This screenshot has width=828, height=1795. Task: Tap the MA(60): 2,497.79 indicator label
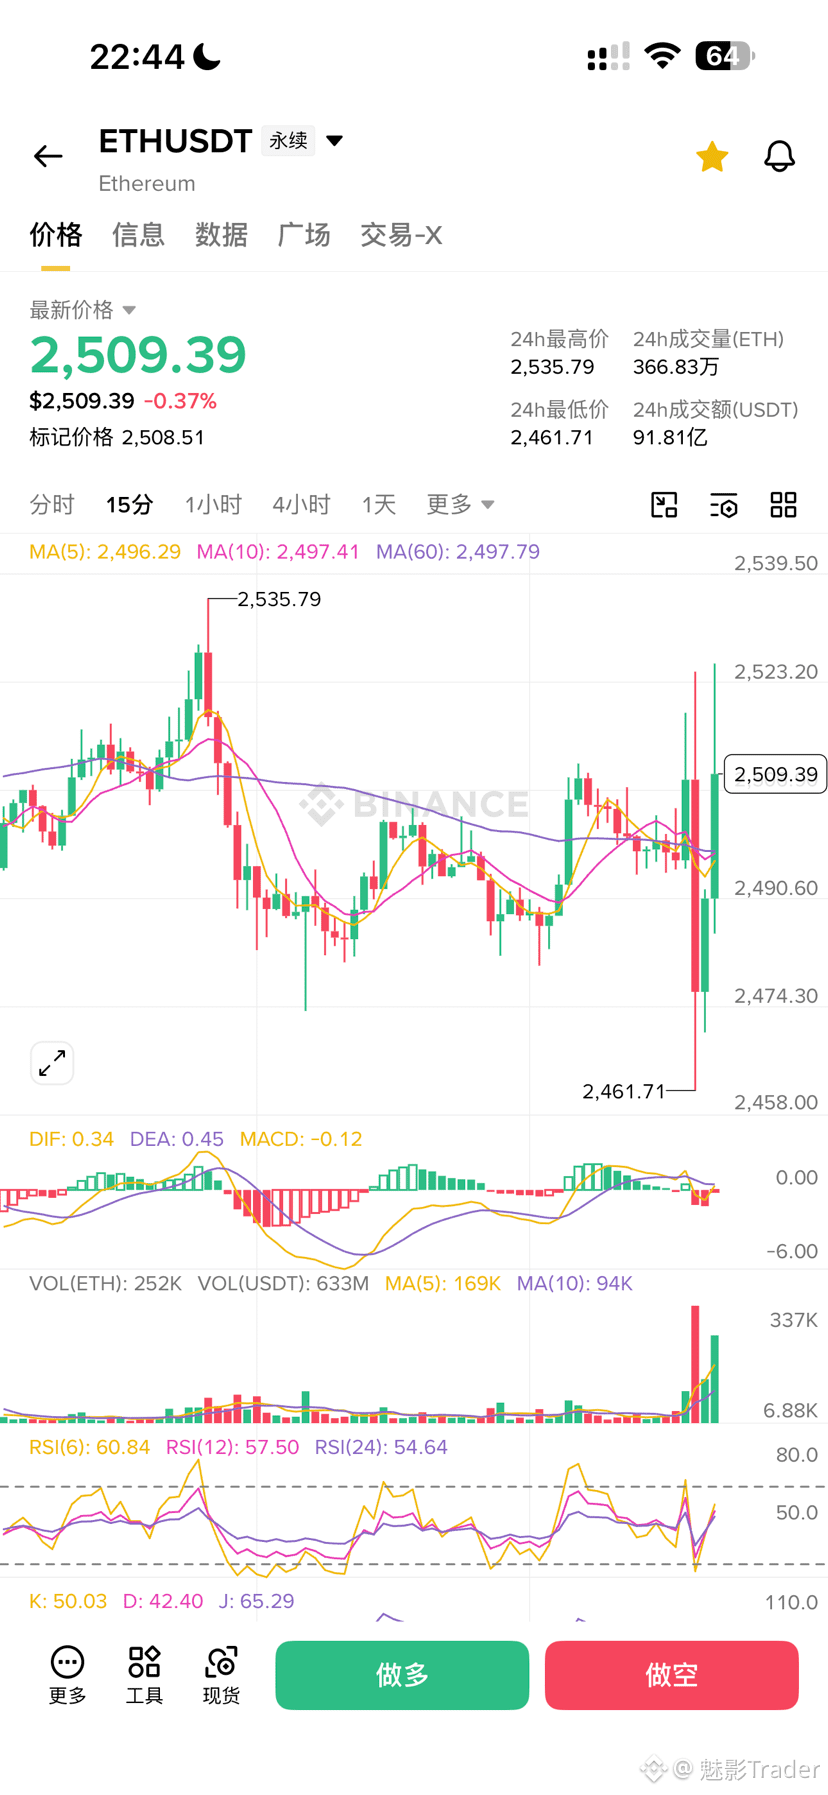tap(458, 552)
